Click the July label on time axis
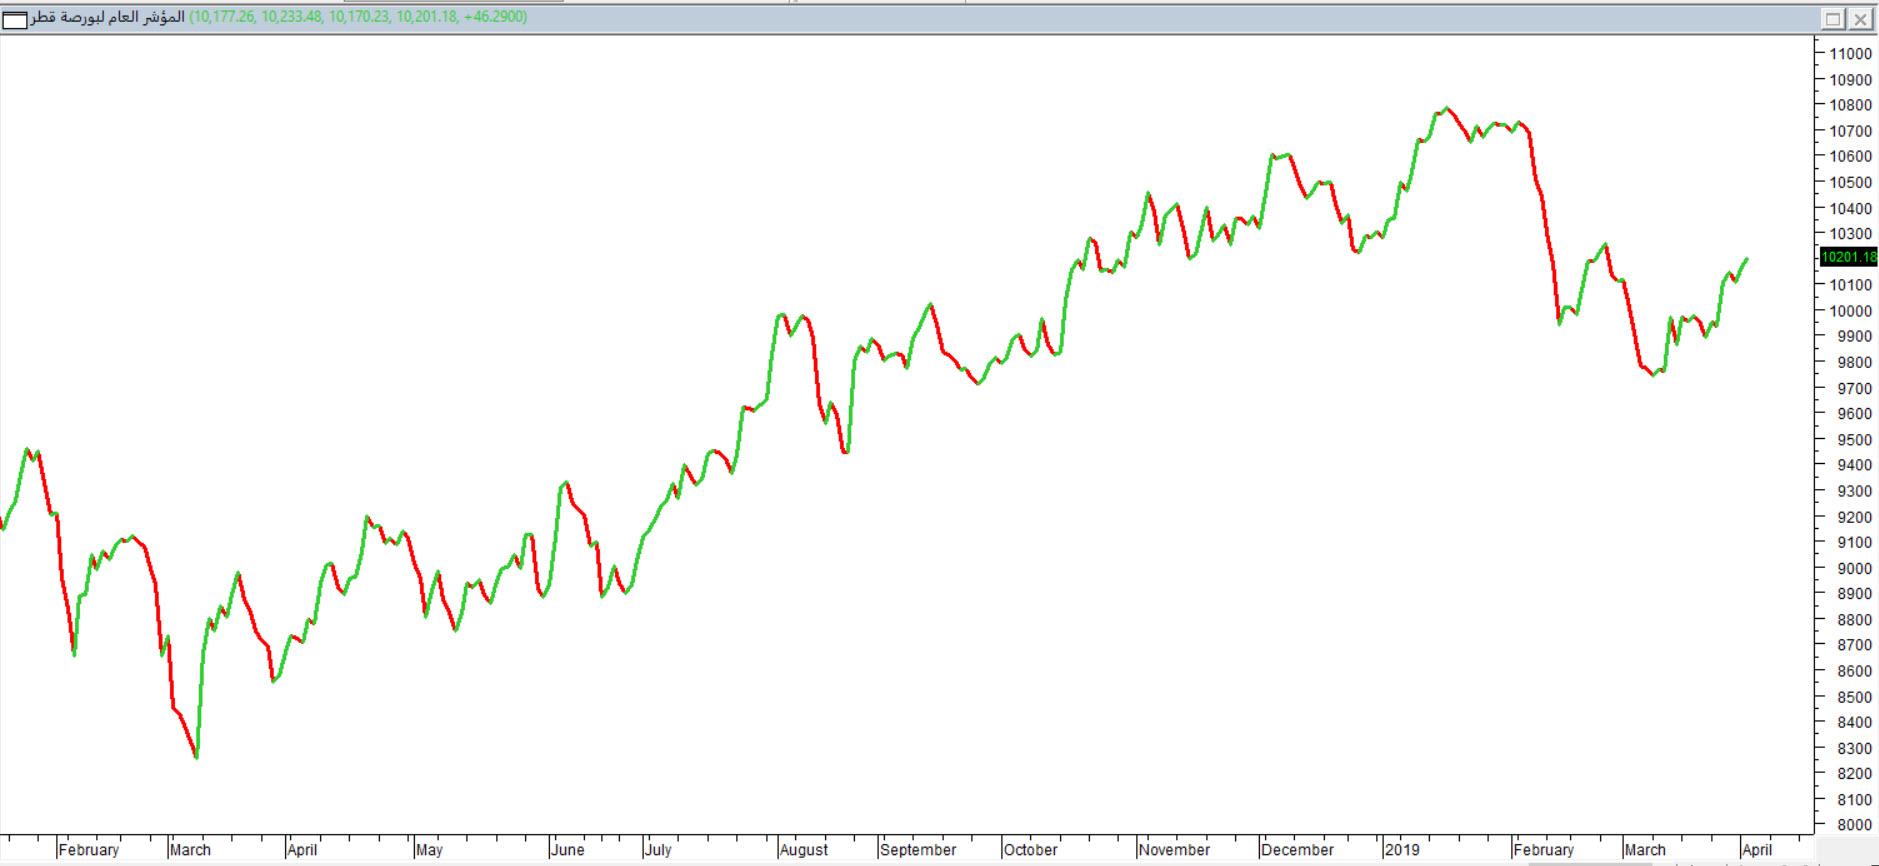Image resolution: width=1879 pixels, height=866 pixels. (658, 850)
